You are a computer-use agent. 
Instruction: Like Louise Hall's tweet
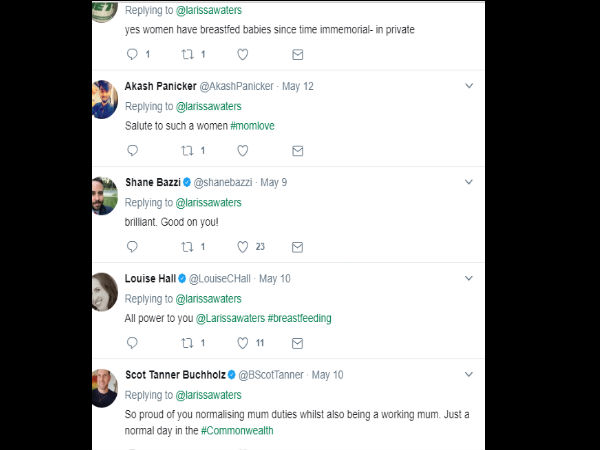pyautogui.click(x=242, y=342)
